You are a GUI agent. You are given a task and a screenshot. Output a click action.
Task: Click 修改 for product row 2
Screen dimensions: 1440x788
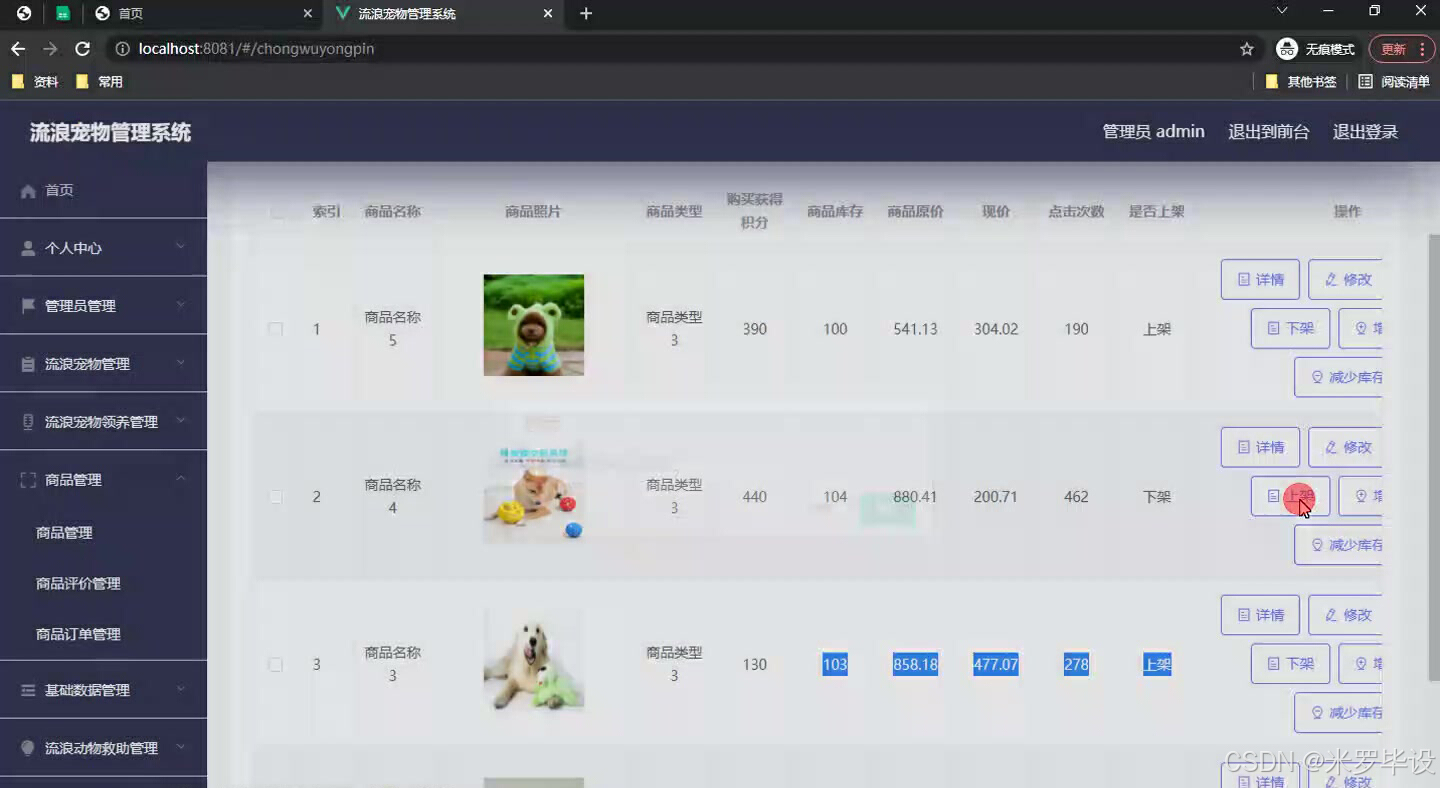1345,448
